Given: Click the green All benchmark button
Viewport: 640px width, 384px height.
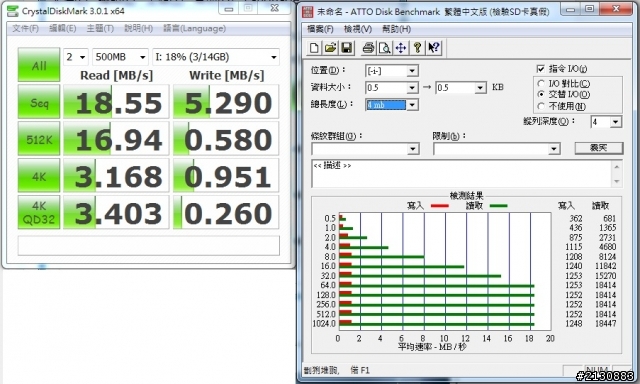Looking at the screenshot, I should (x=39, y=65).
